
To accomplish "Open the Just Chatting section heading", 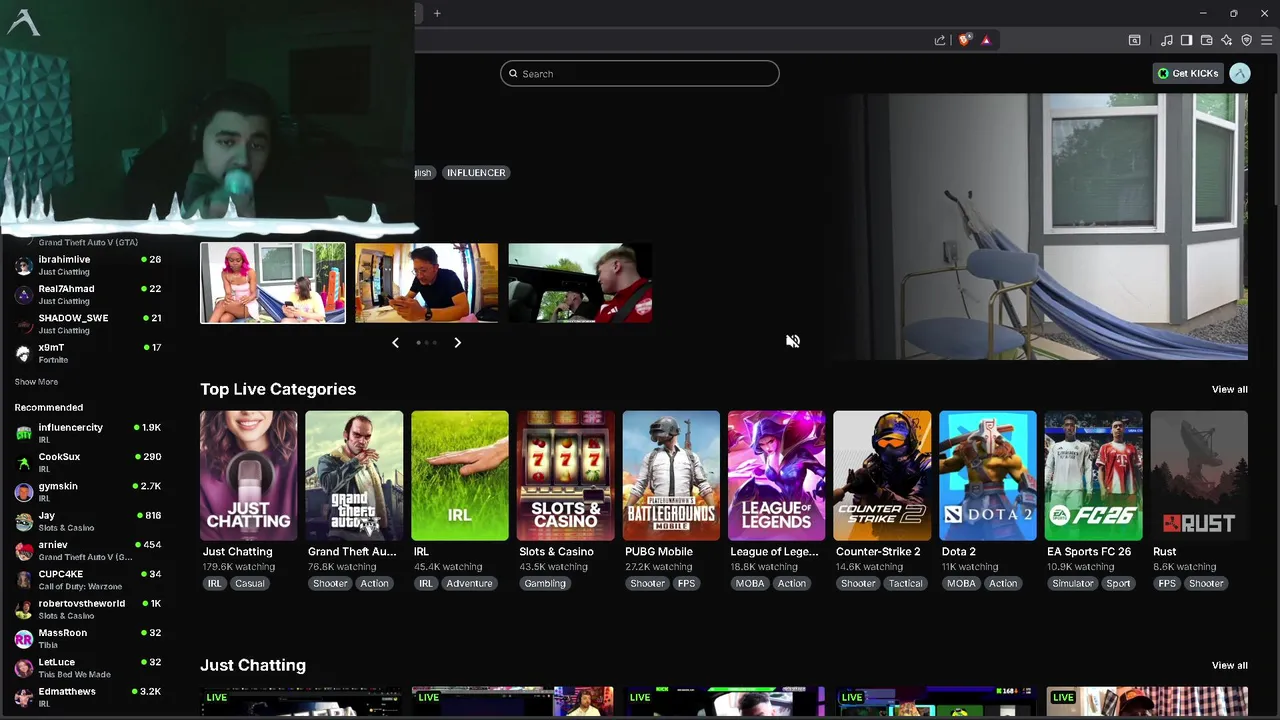I will [x=253, y=665].
